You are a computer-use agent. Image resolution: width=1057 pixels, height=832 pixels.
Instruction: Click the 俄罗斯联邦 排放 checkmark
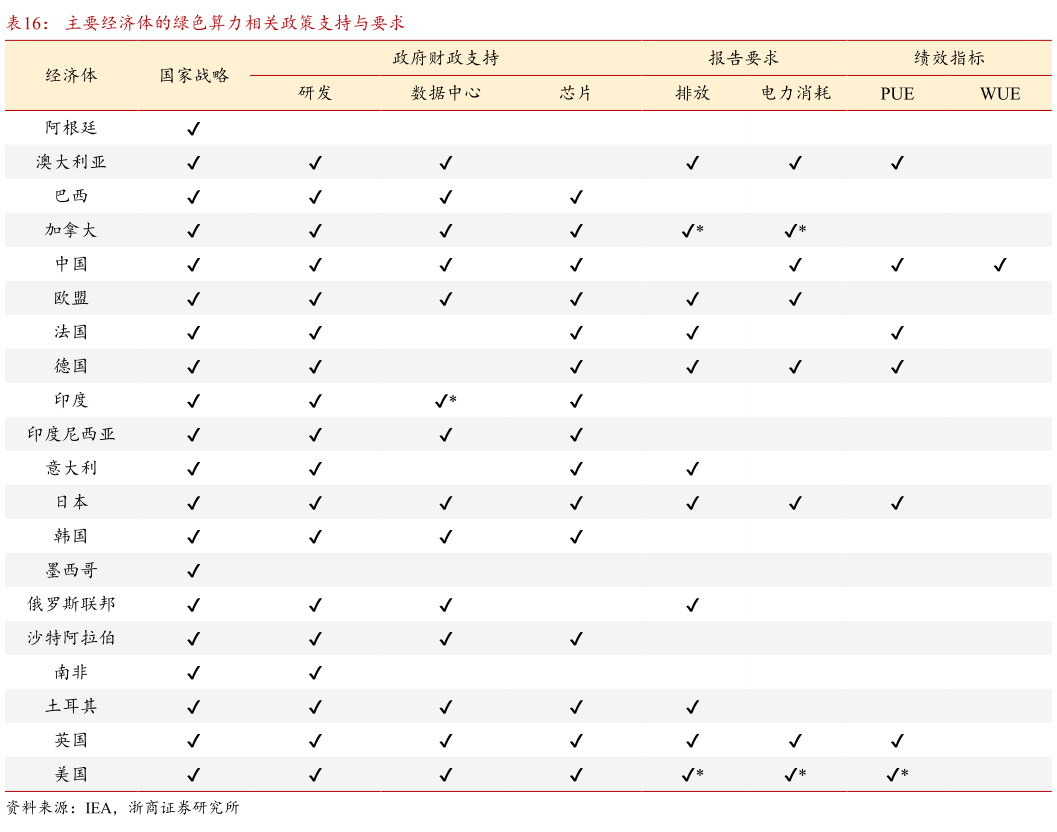(x=692, y=605)
